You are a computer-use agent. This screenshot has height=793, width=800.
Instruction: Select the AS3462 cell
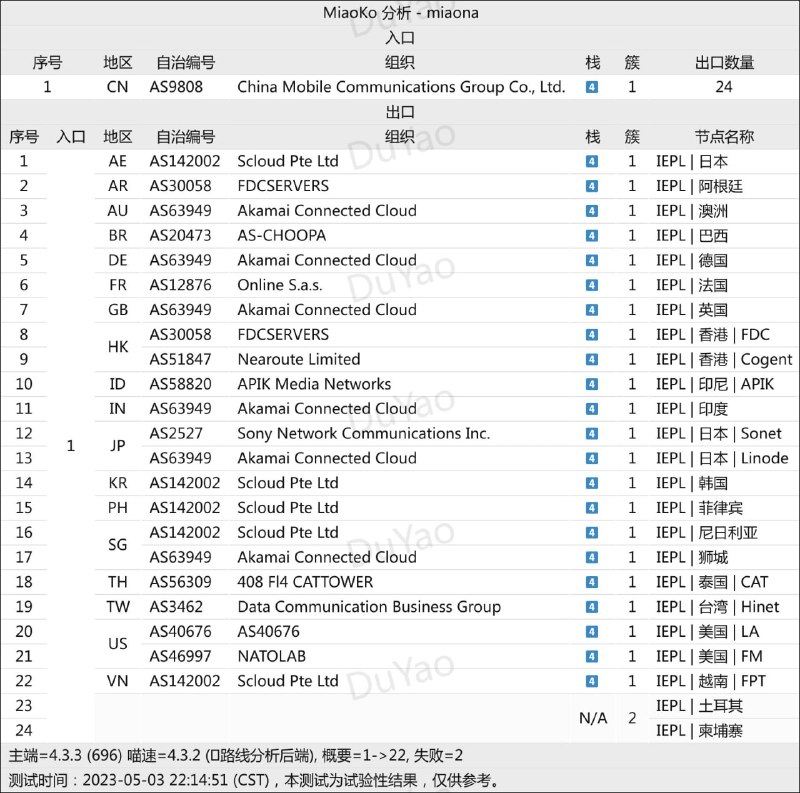[x=176, y=607]
